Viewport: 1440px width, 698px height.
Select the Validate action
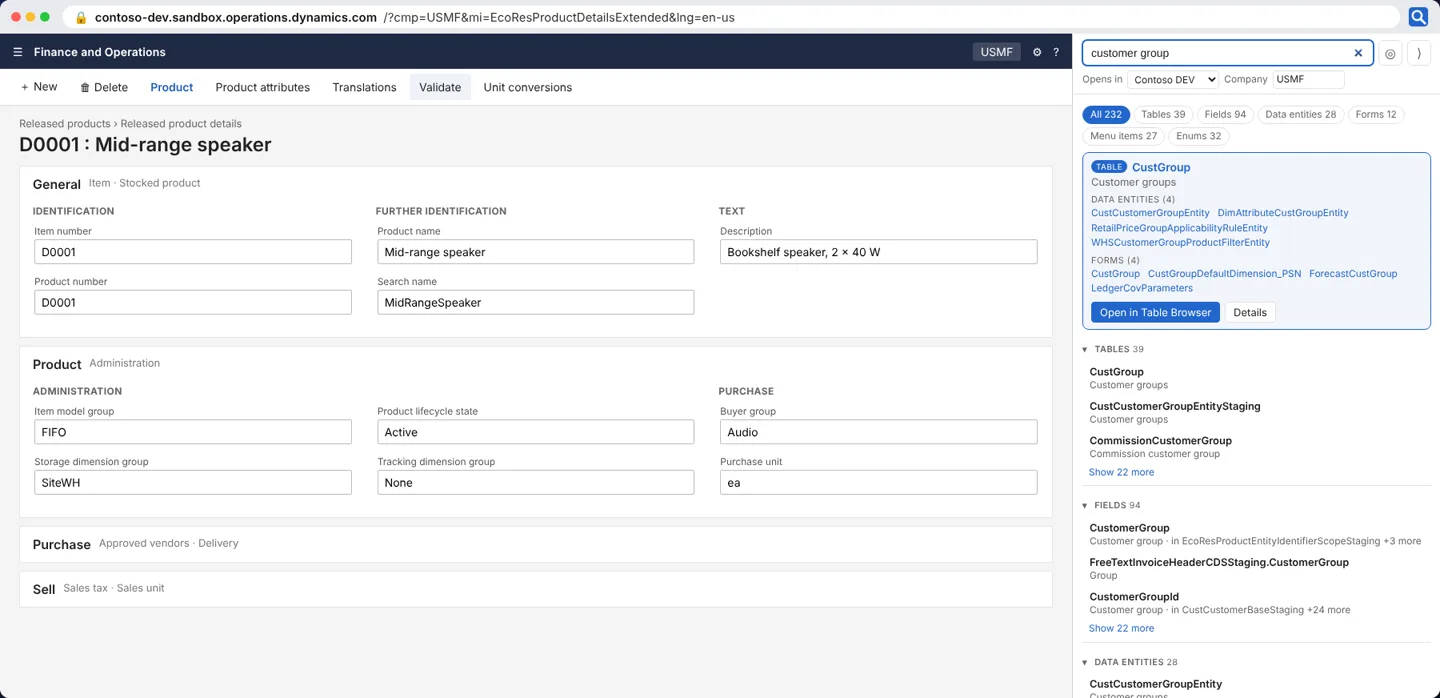coord(440,87)
